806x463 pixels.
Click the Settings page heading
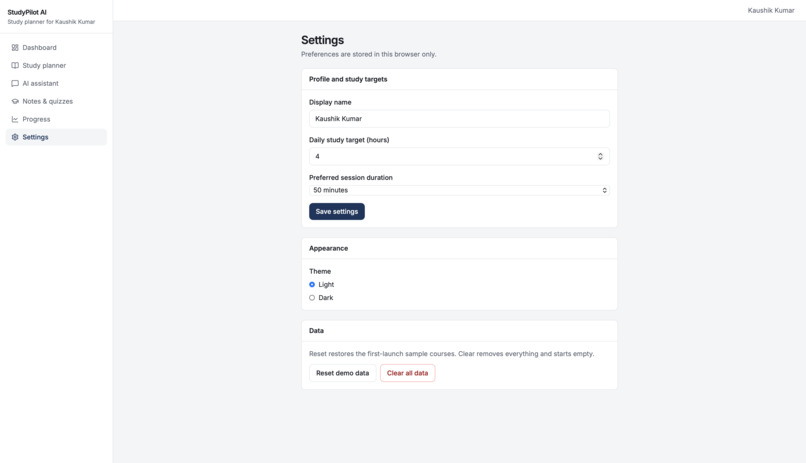pos(322,40)
